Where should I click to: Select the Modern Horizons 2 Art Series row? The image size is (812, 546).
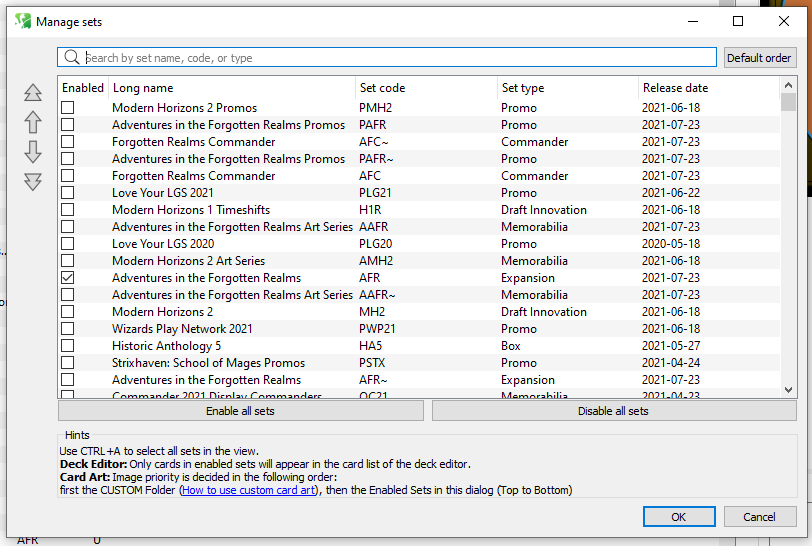[x=419, y=261]
